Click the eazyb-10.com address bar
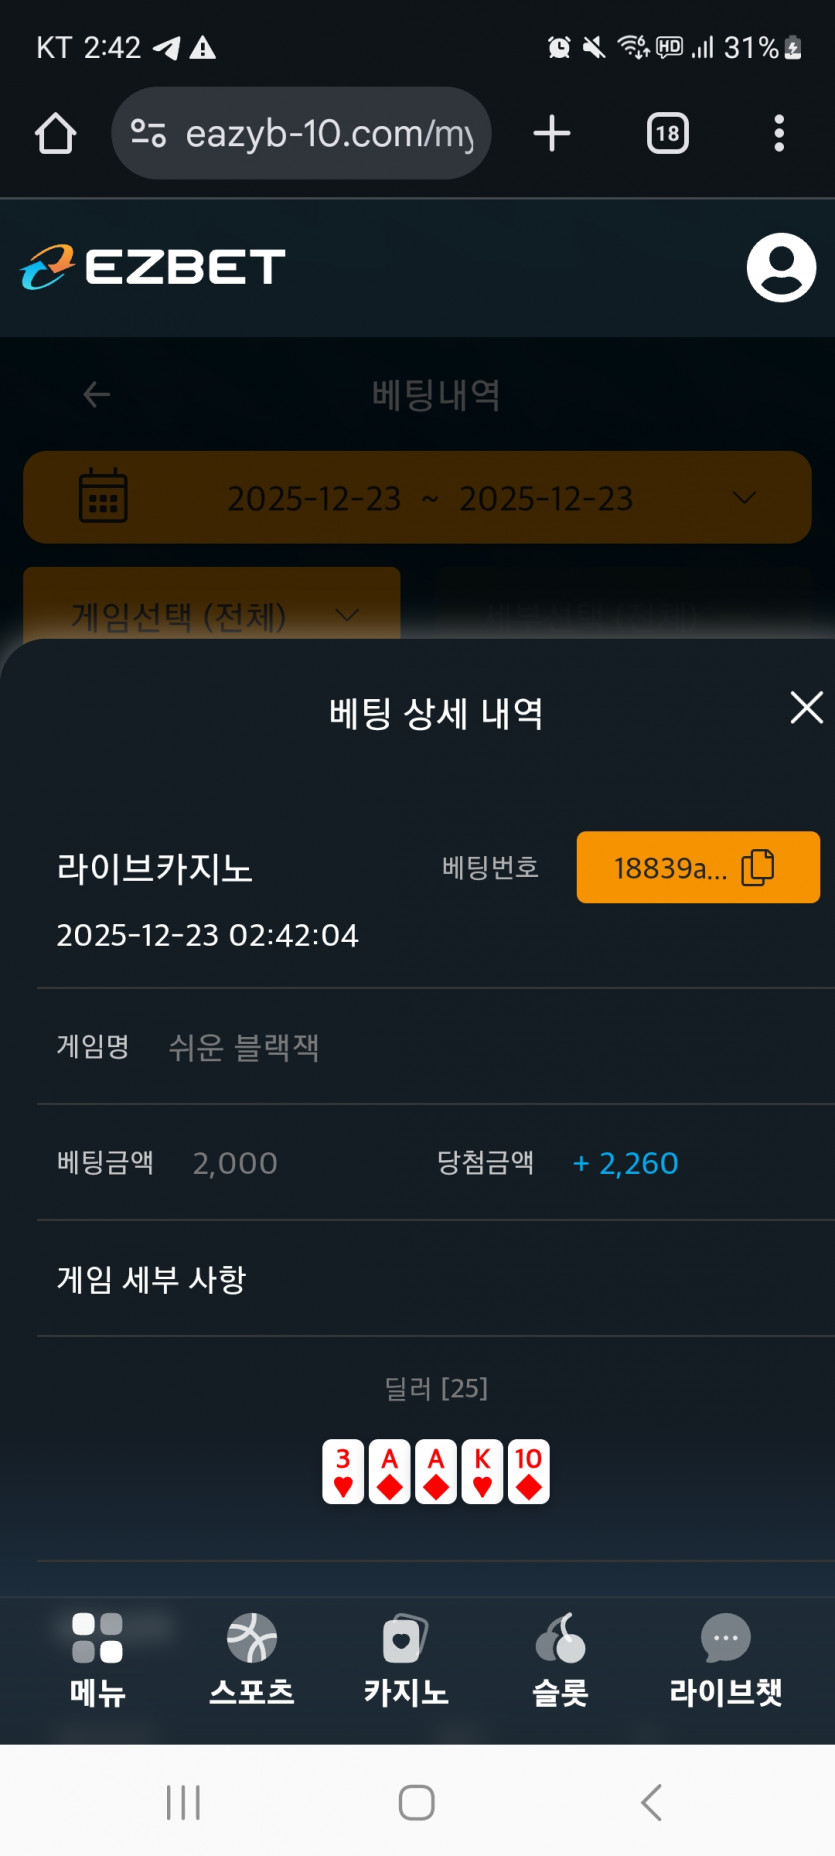Viewport: 835px width, 1856px height. coord(330,134)
